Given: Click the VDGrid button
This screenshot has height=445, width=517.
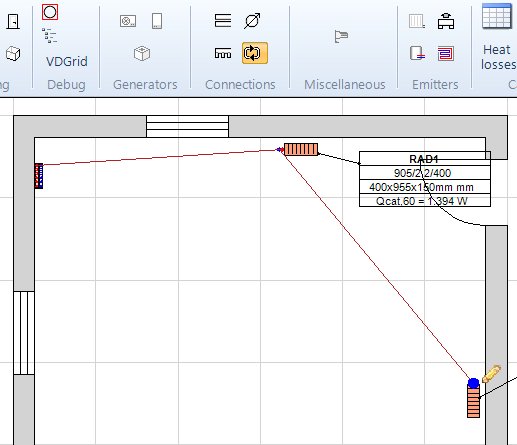Looking at the screenshot, I should pos(67,61).
